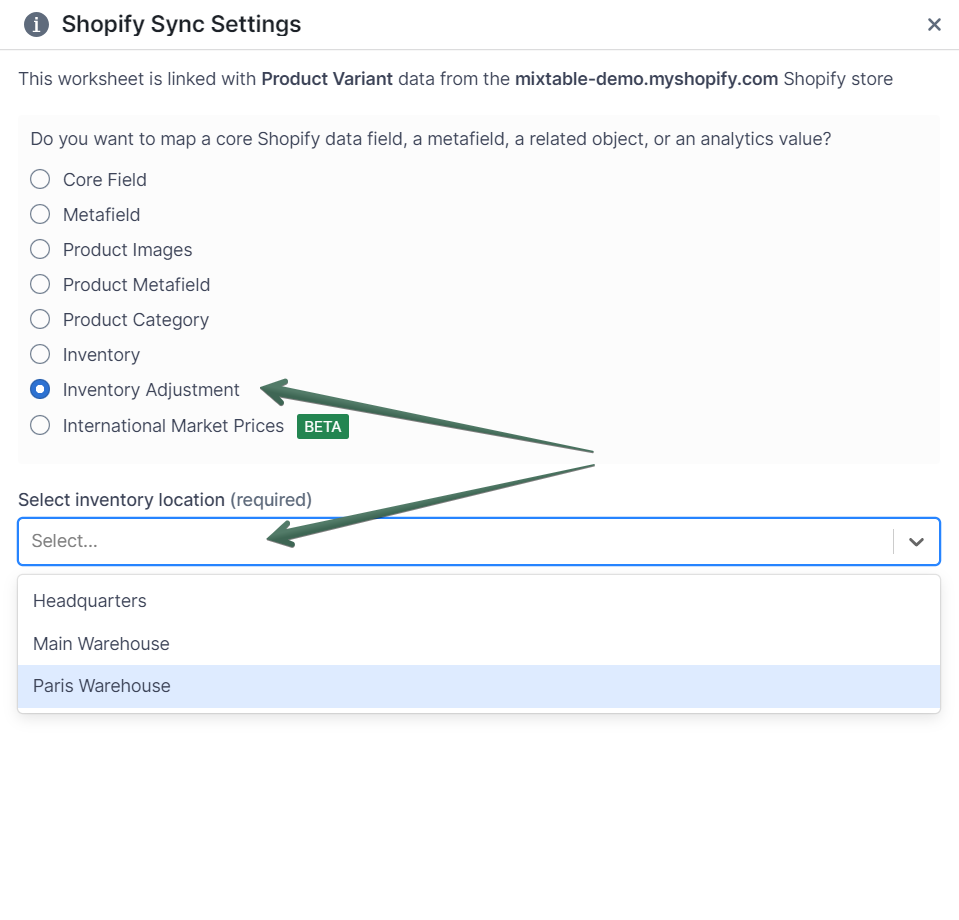Select Paris Warehouse from the dropdown
This screenshot has width=959, height=920.
coord(103,686)
